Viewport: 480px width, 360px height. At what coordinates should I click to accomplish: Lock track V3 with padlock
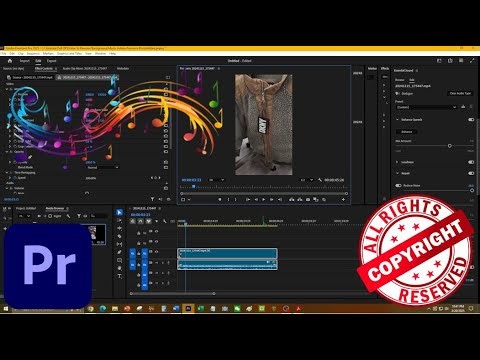(139, 233)
